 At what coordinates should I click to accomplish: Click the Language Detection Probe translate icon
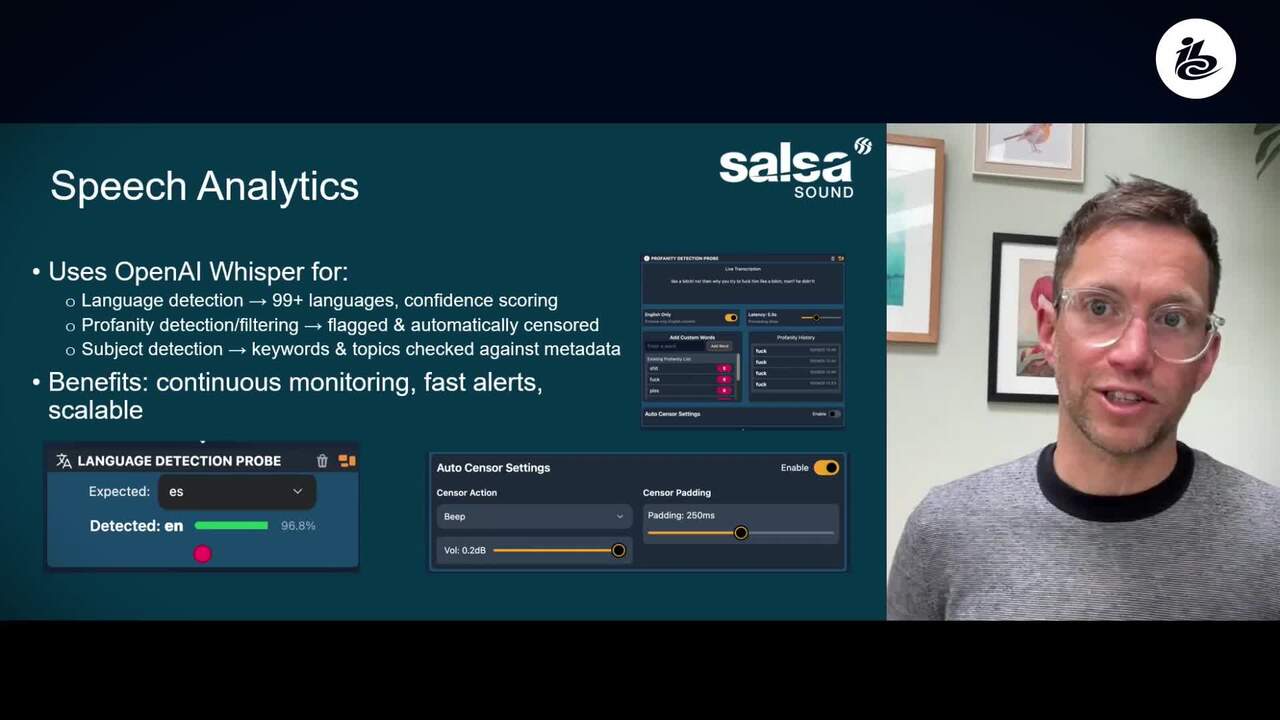(64, 461)
